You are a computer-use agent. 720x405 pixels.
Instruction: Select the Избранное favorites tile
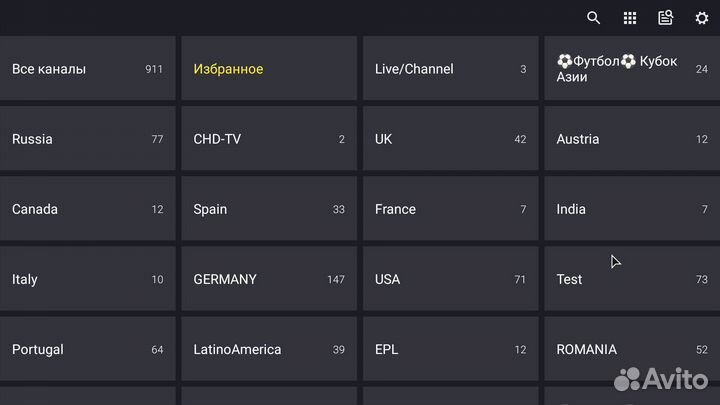pyautogui.click(x=268, y=69)
